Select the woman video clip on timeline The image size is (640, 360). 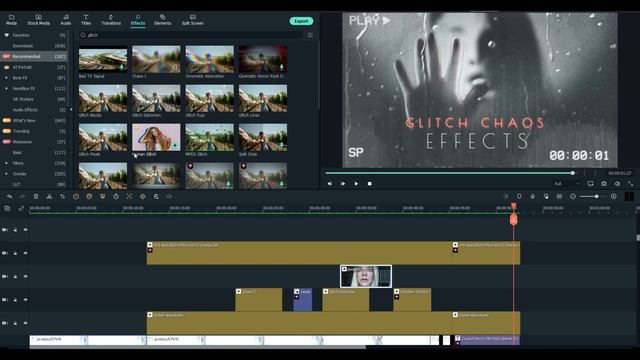click(x=366, y=276)
